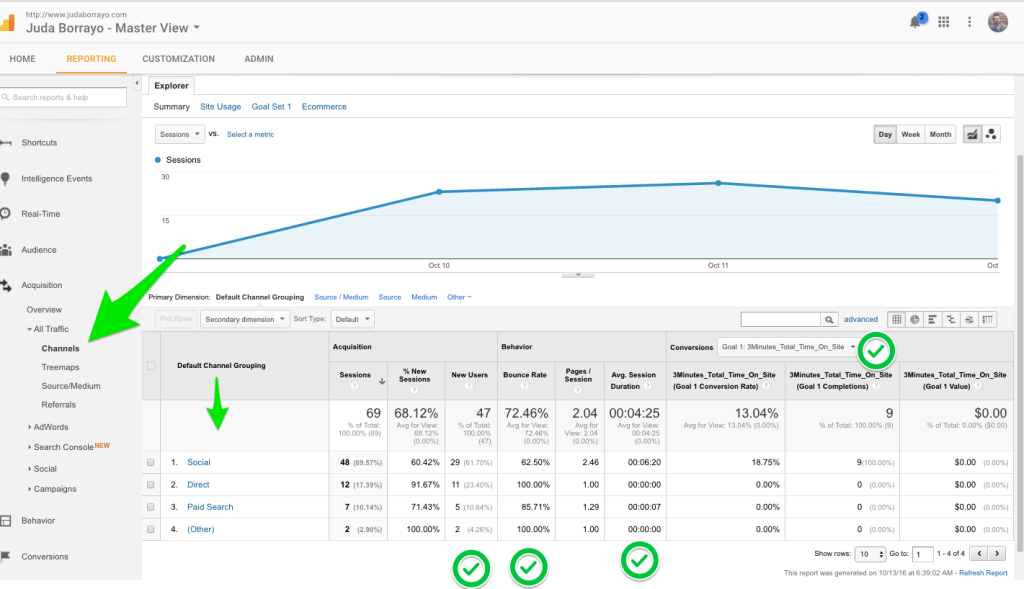
Task: Open the Social channel row link
Action: click(199, 462)
